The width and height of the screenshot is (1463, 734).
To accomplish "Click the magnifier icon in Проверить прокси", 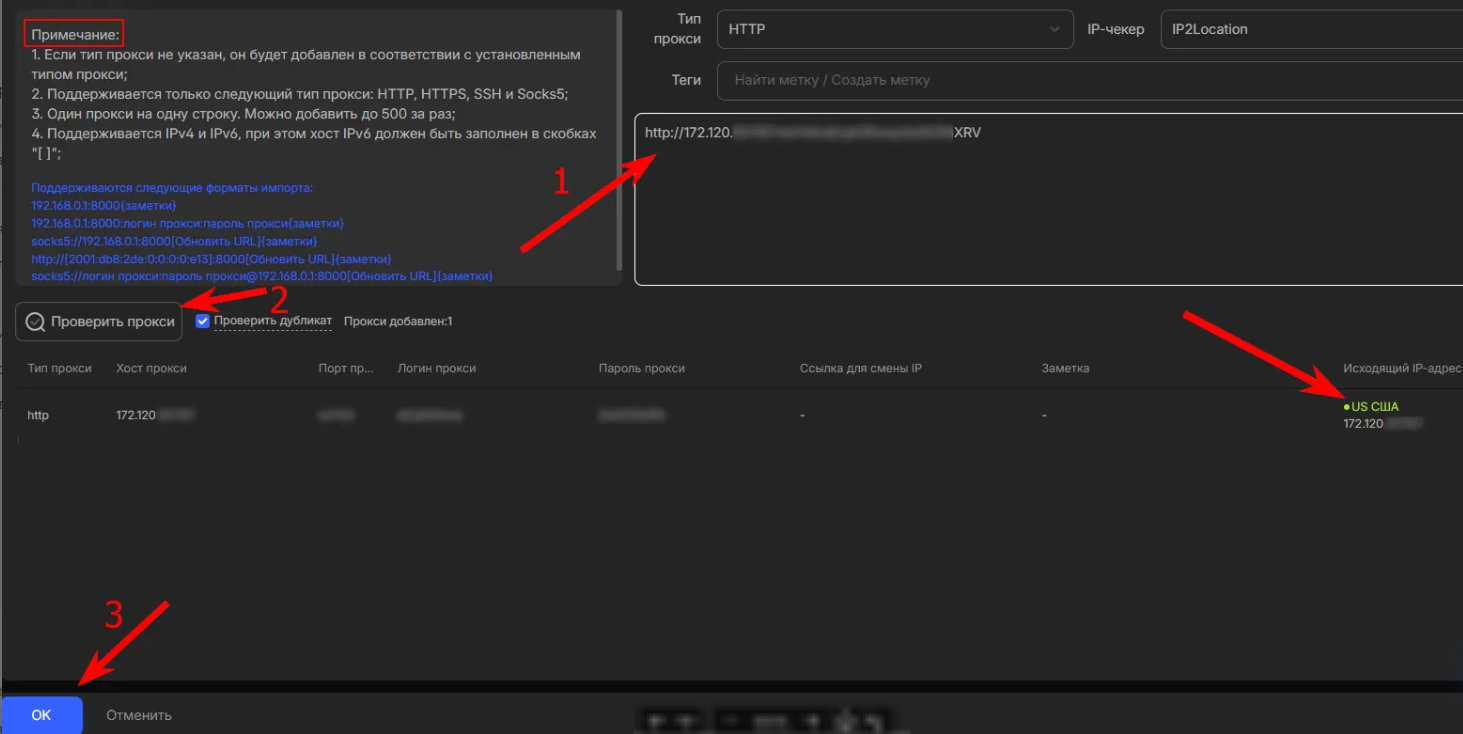I will point(35,322).
